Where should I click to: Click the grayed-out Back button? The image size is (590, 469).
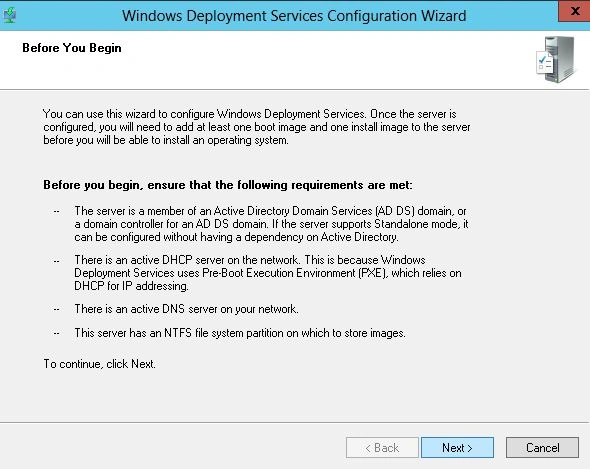382,448
